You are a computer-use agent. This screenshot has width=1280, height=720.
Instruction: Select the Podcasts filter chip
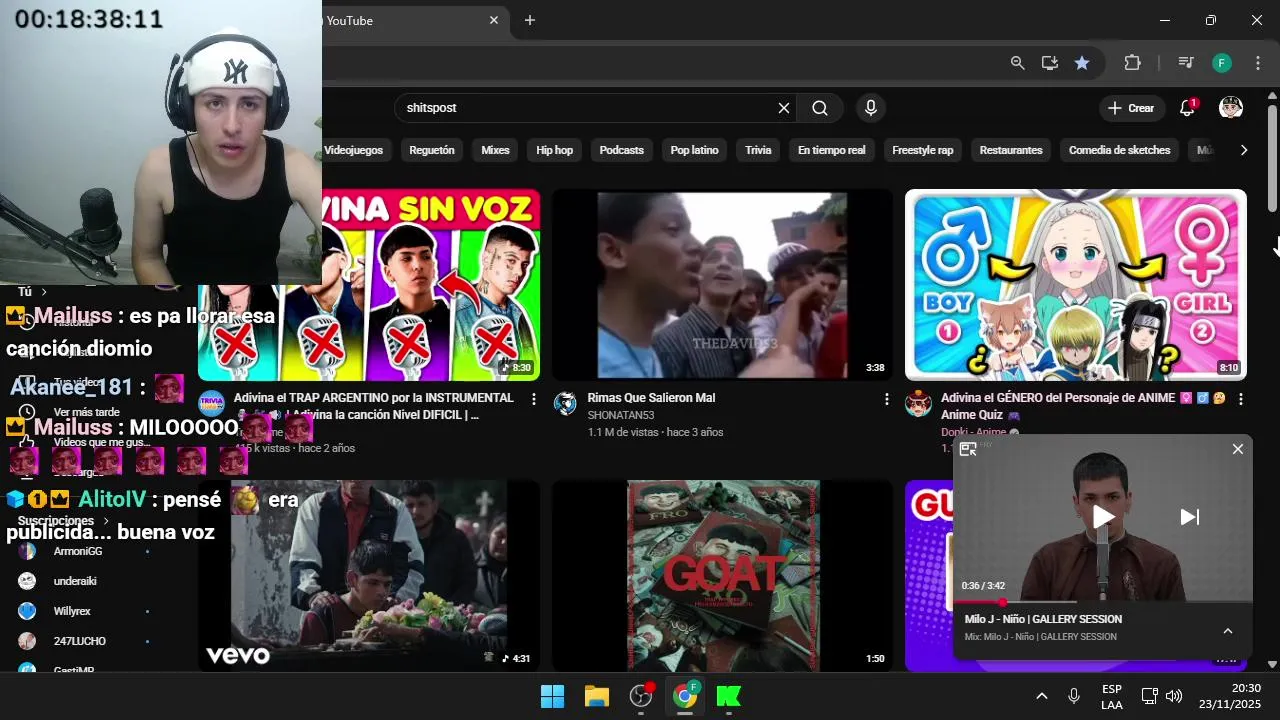pos(621,150)
